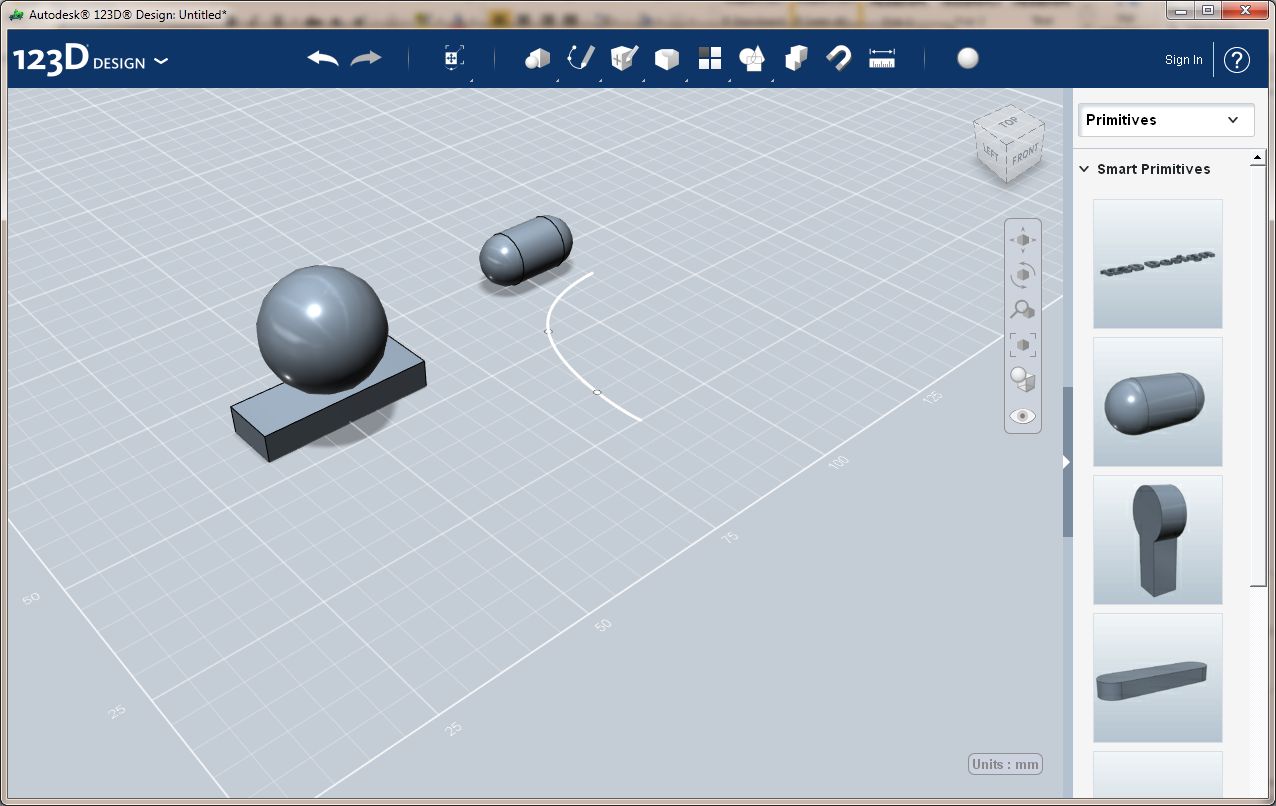Toggle the fit-to-view navigation icon
The width and height of the screenshot is (1276, 806).
pos(1022,345)
